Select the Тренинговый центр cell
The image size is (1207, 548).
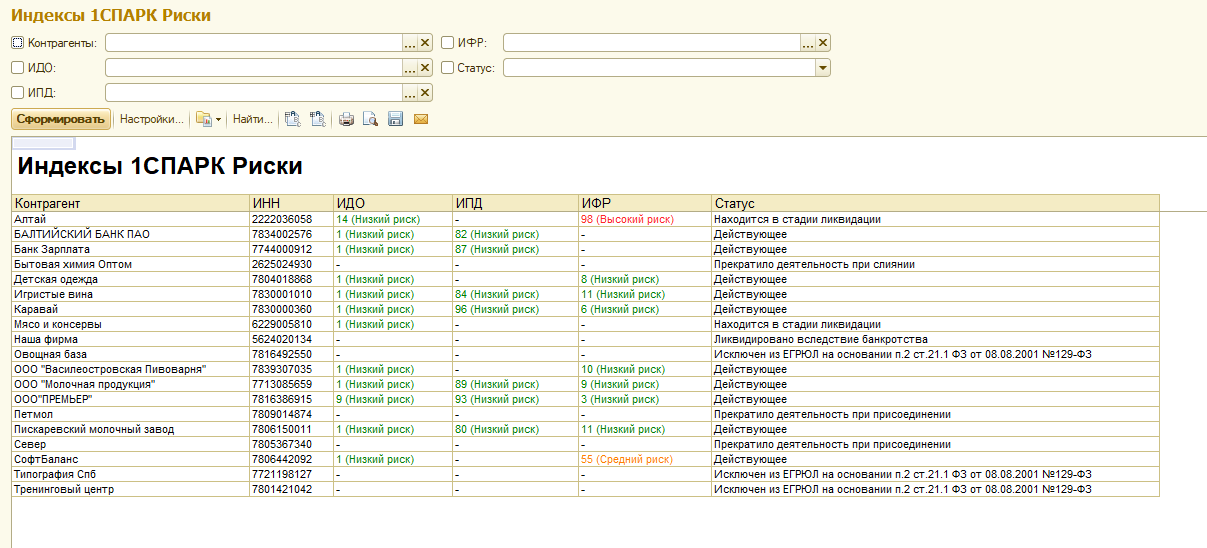coord(130,489)
